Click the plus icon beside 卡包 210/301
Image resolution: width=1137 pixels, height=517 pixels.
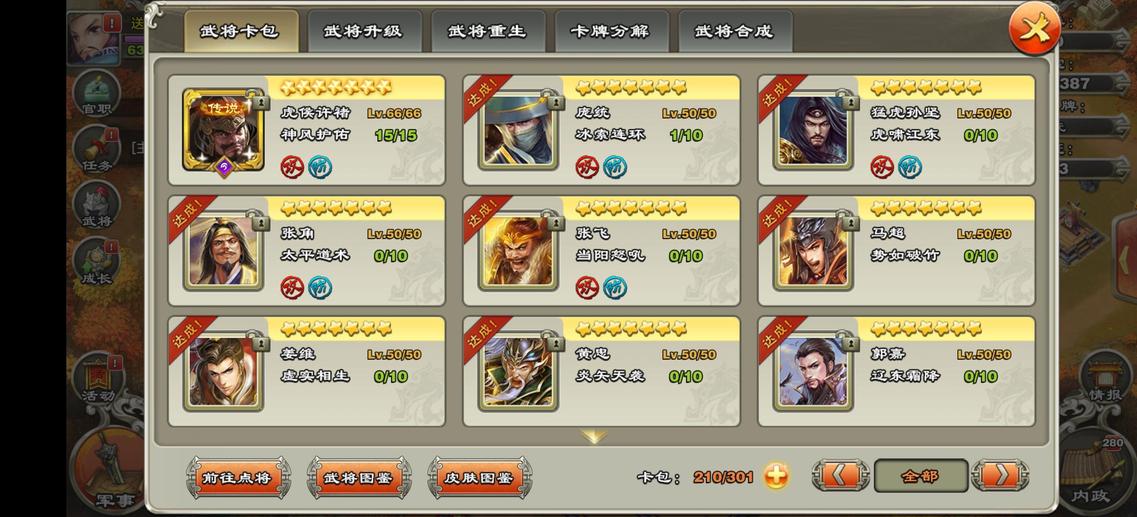pyautogui.click(x=776, y=476)
